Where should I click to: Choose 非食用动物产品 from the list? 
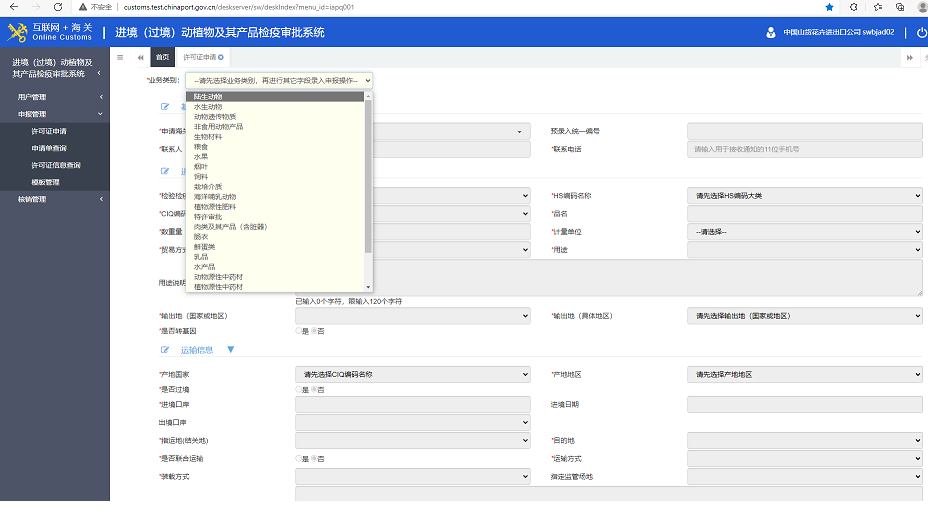pos(275,127)
